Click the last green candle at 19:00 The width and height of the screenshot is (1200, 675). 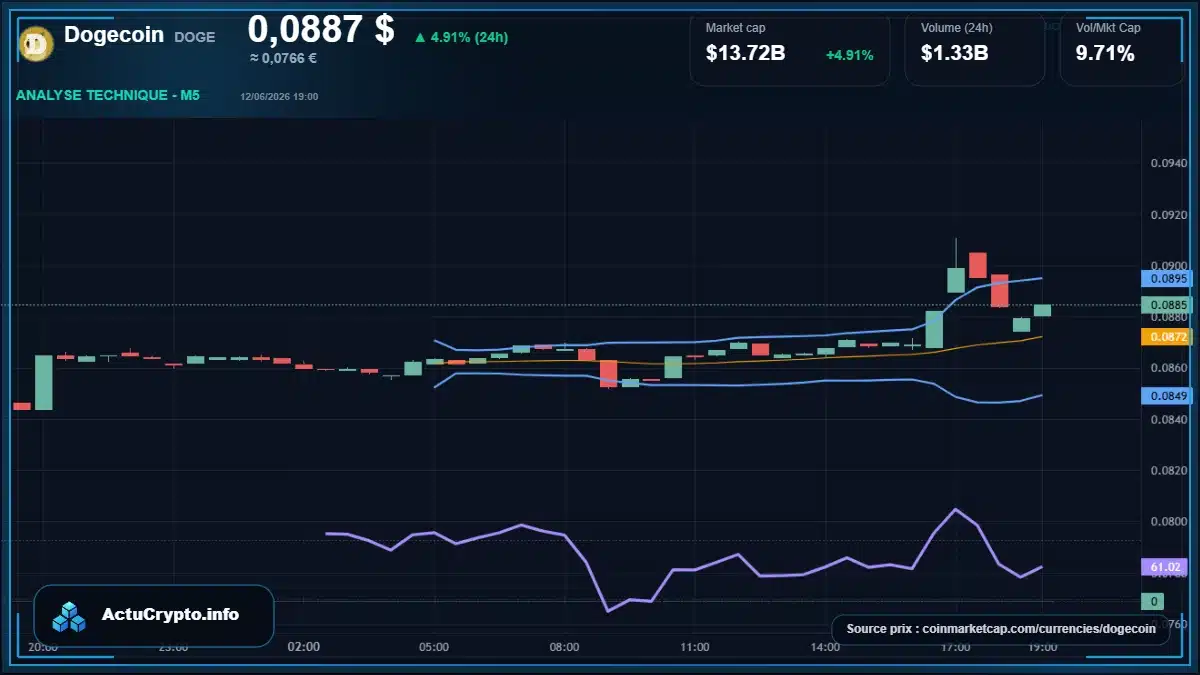(x=1043, y=310)
